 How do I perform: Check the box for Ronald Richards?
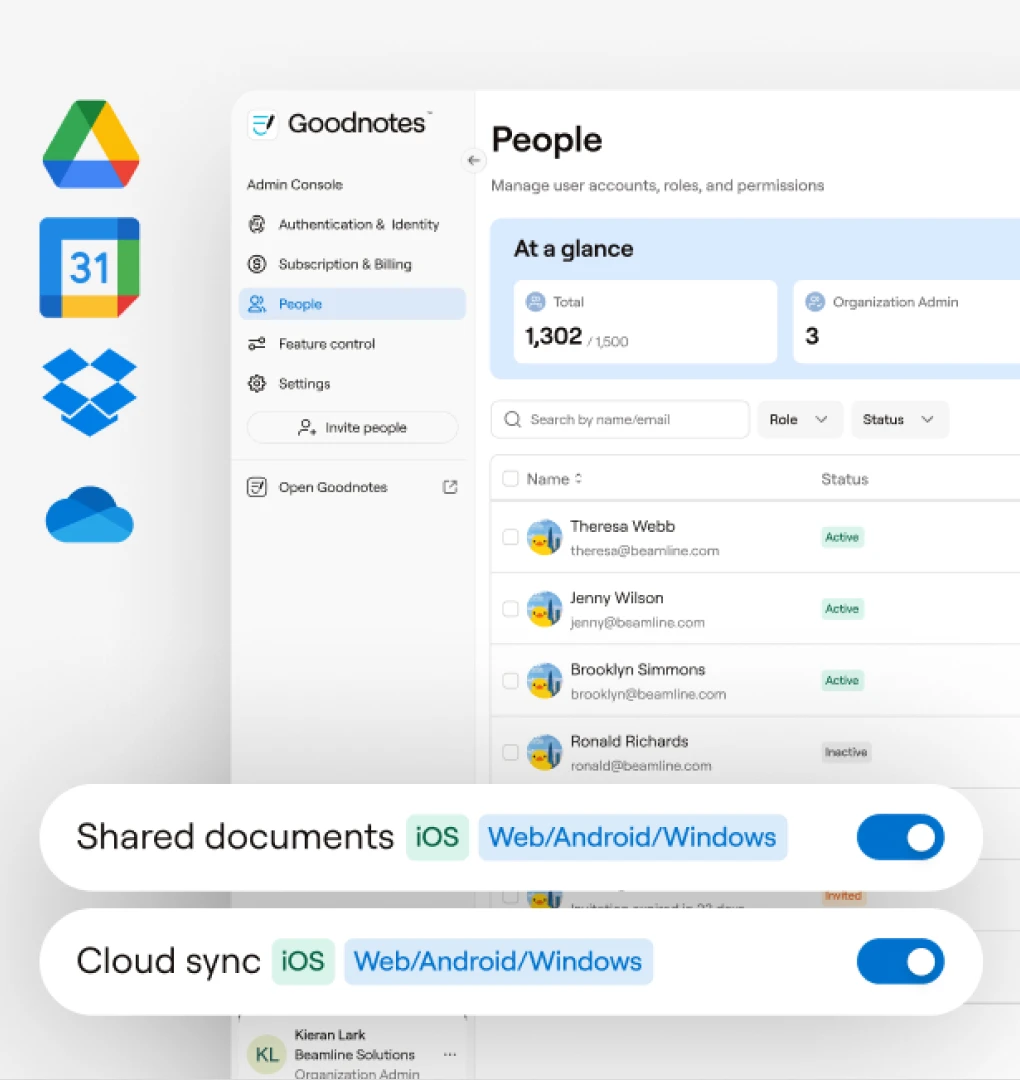coord(510,752)
